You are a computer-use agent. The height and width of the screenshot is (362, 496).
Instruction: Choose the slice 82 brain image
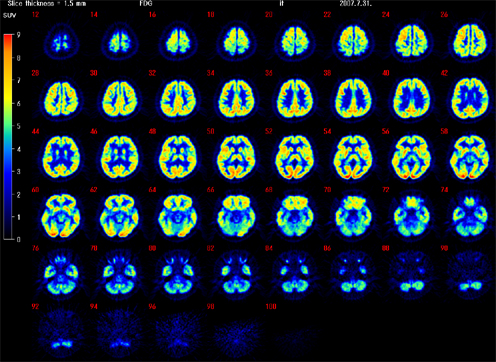coord(236,275)
